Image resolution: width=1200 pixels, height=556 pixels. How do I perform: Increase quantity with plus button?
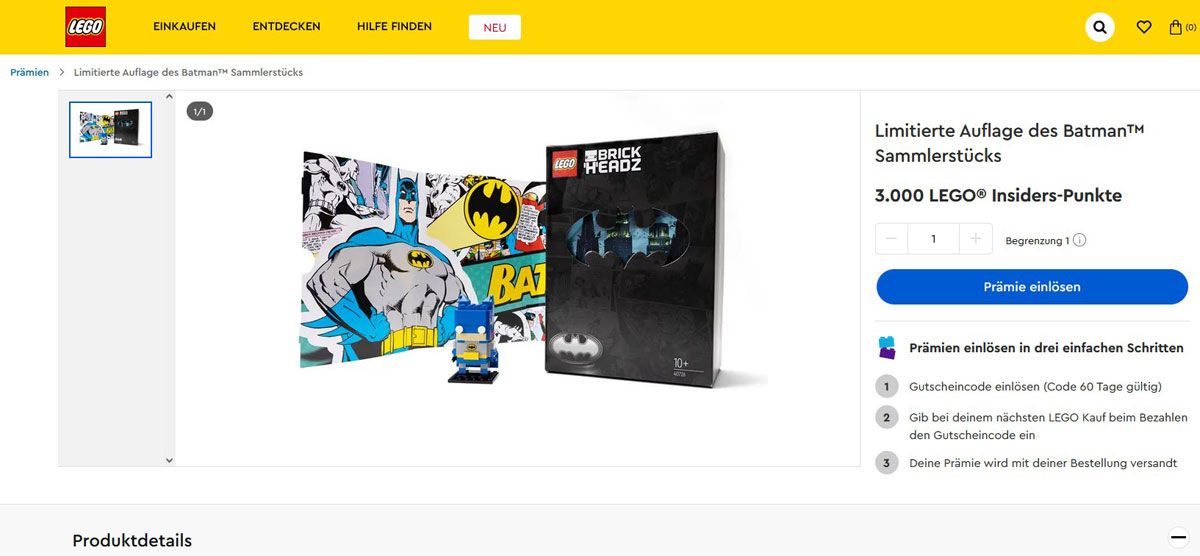(976, 239)
